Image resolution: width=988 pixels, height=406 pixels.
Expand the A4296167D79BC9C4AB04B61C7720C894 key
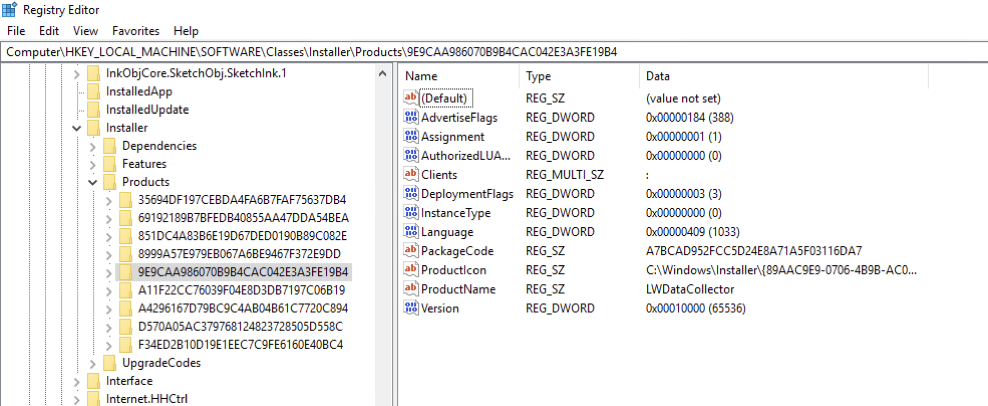(x=109, y=309)
